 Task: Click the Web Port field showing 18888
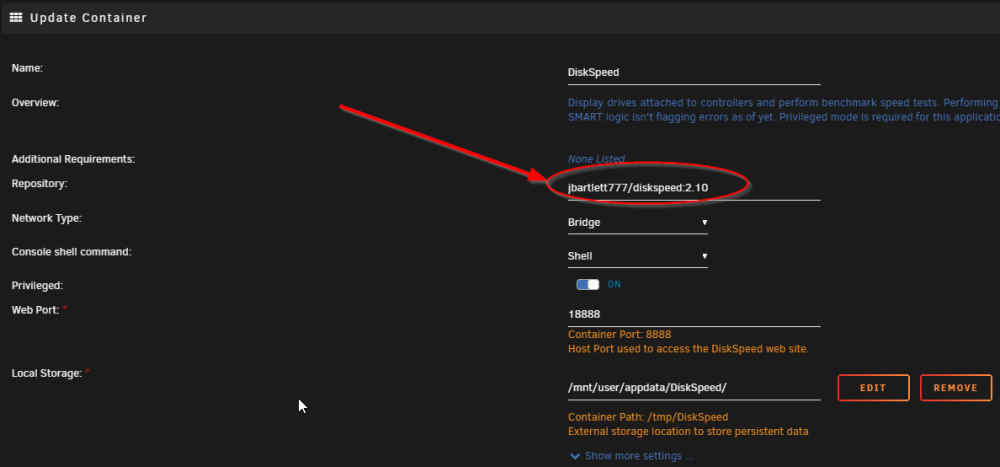694,315
